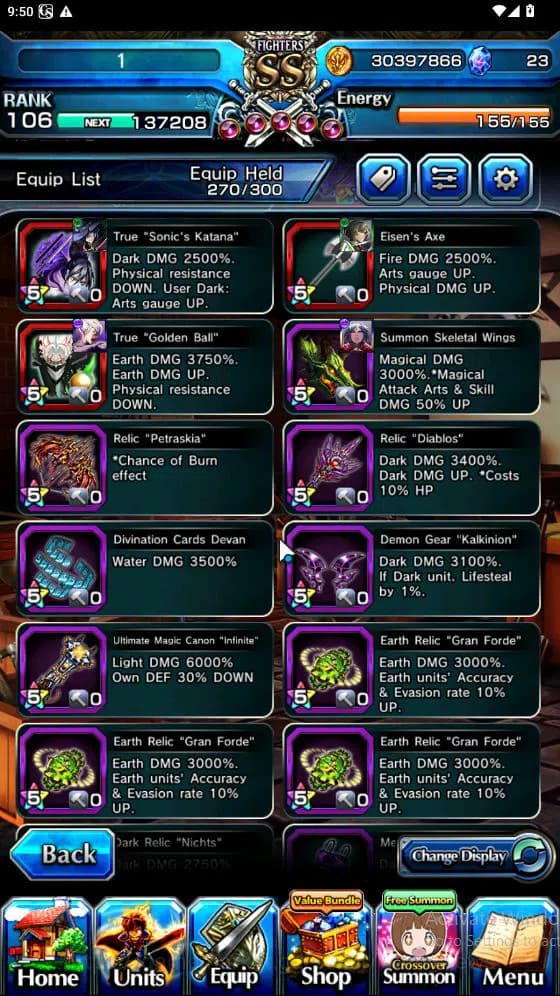The height and width of the screenshot is (996, 560).
Task: Tap the gold coin currency icon
Action: coord(340,61)
